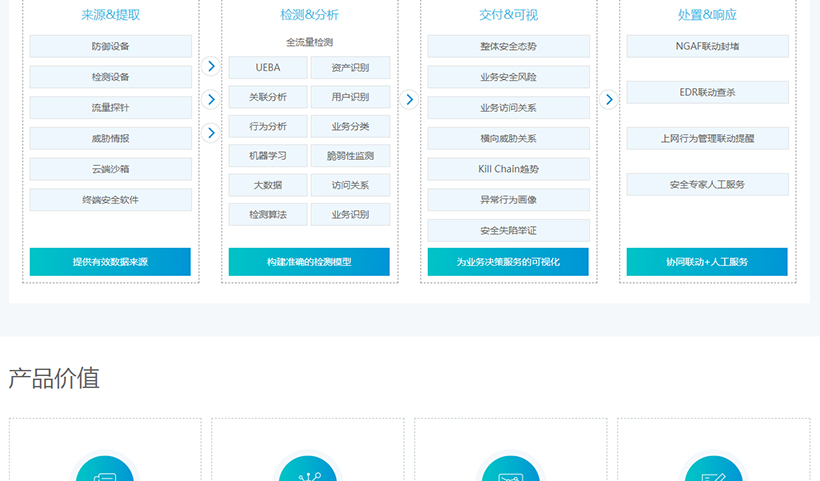
Task: Select the Kill Chain趋势 item
Action: [508, 169]
